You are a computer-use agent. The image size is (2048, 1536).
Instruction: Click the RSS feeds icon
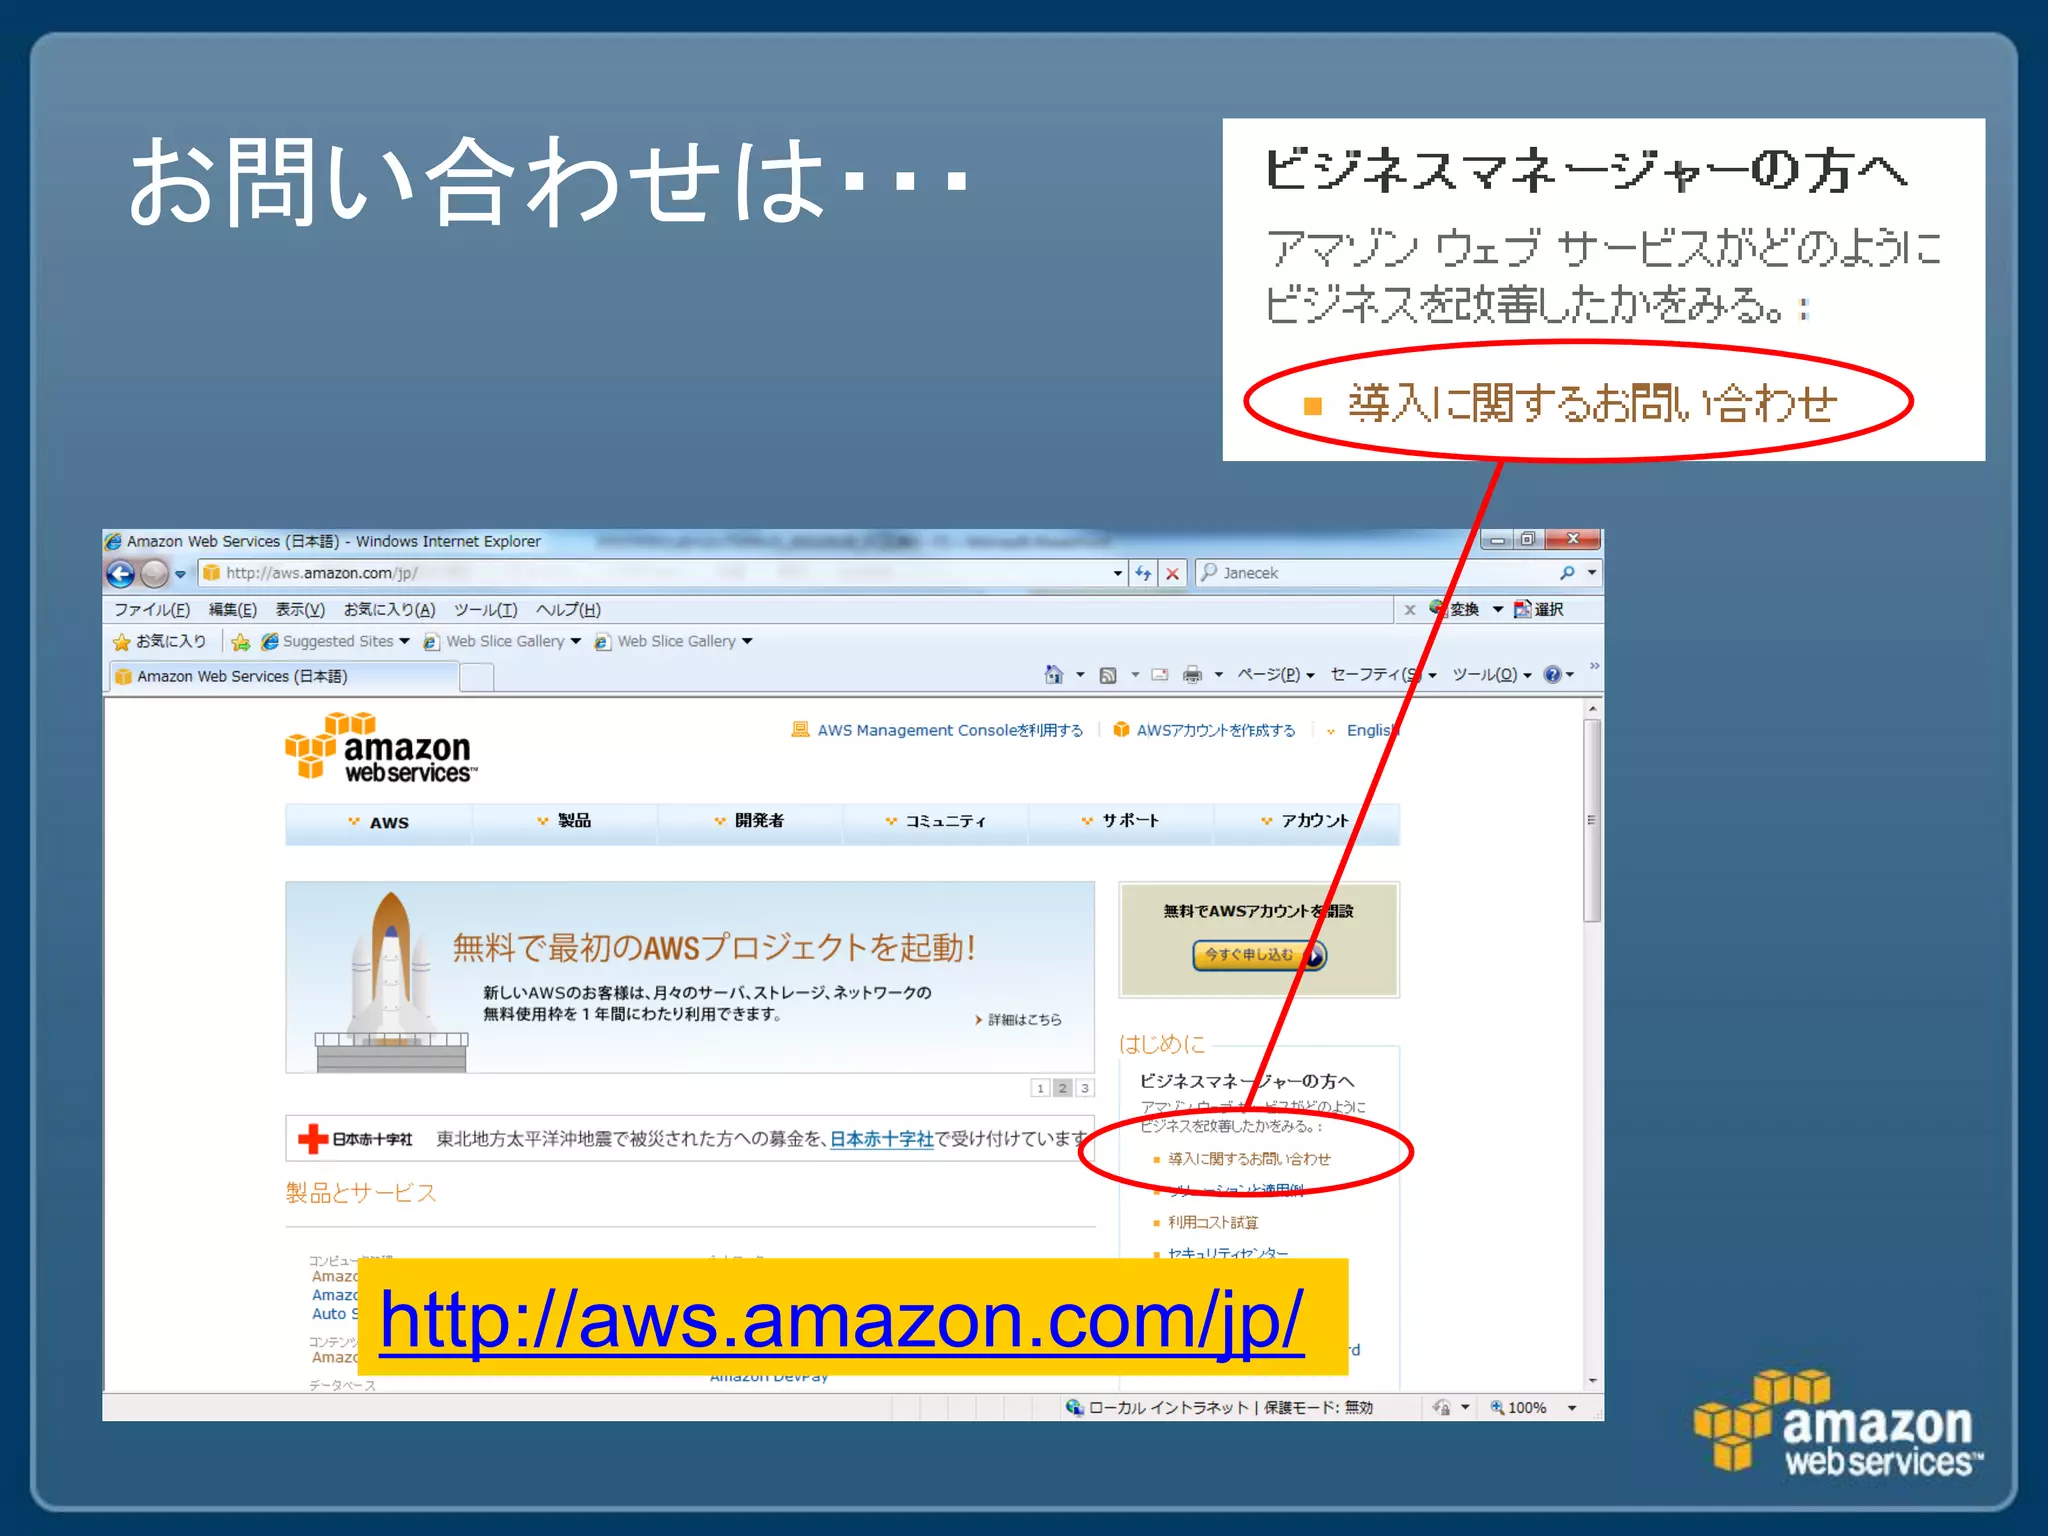point(1108,675)
